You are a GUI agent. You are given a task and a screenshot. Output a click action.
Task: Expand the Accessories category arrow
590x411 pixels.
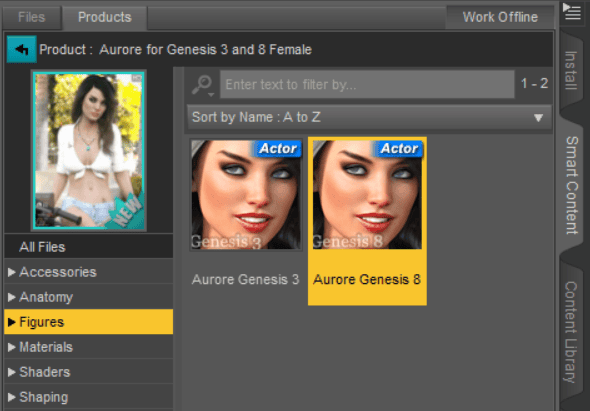click(x=12, y=272)
